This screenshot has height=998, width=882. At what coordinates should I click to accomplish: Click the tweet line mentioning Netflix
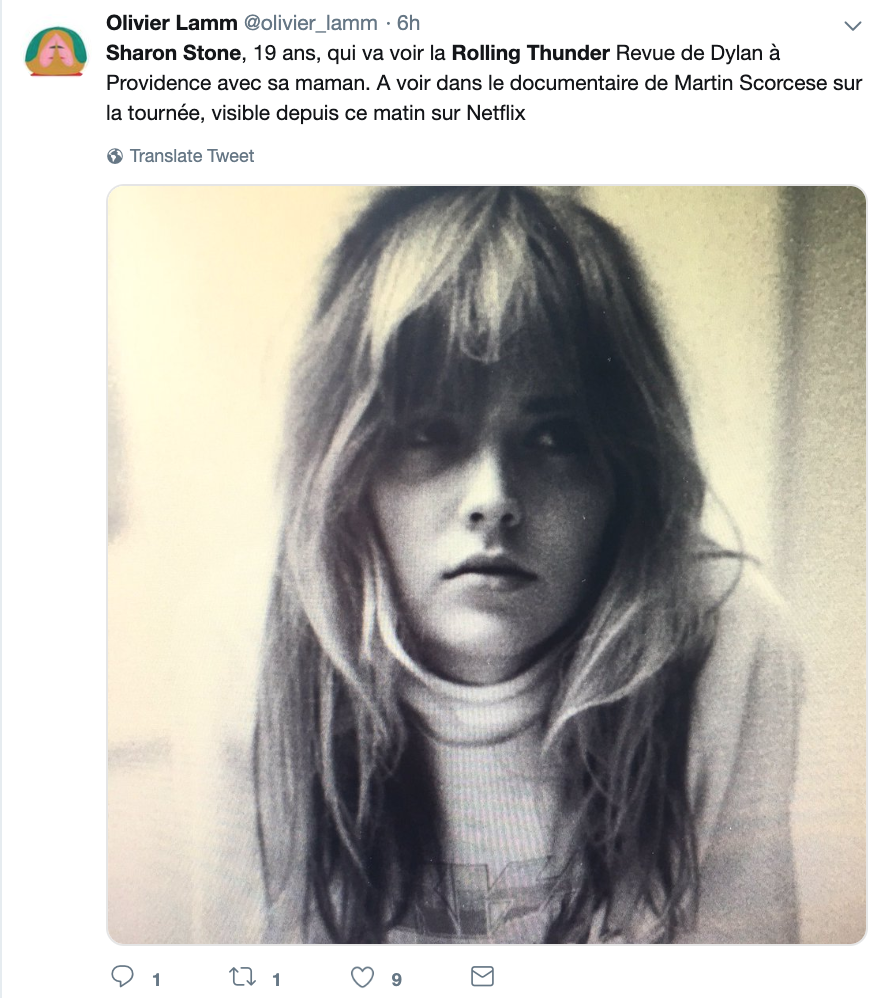[316, 113]
